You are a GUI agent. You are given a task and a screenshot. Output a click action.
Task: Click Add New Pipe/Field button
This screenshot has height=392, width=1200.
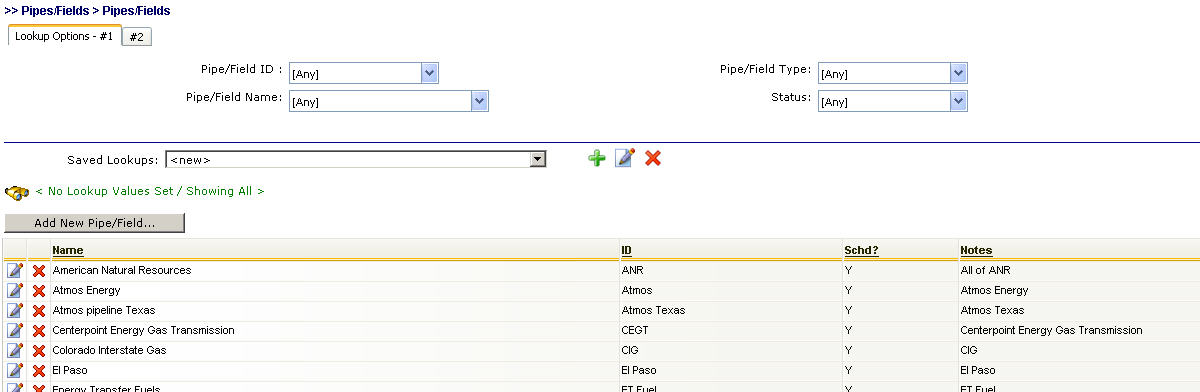coord(95,223)
